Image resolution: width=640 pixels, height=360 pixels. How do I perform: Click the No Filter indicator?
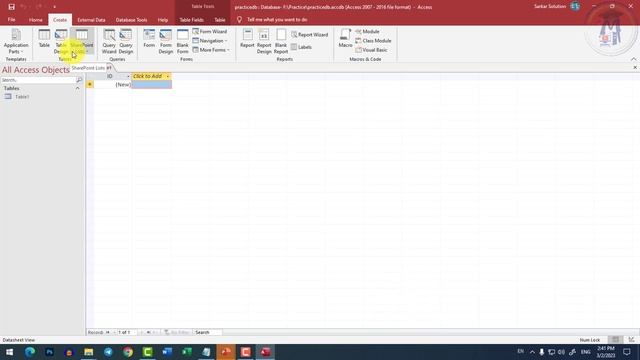click(x=177, y=332)
